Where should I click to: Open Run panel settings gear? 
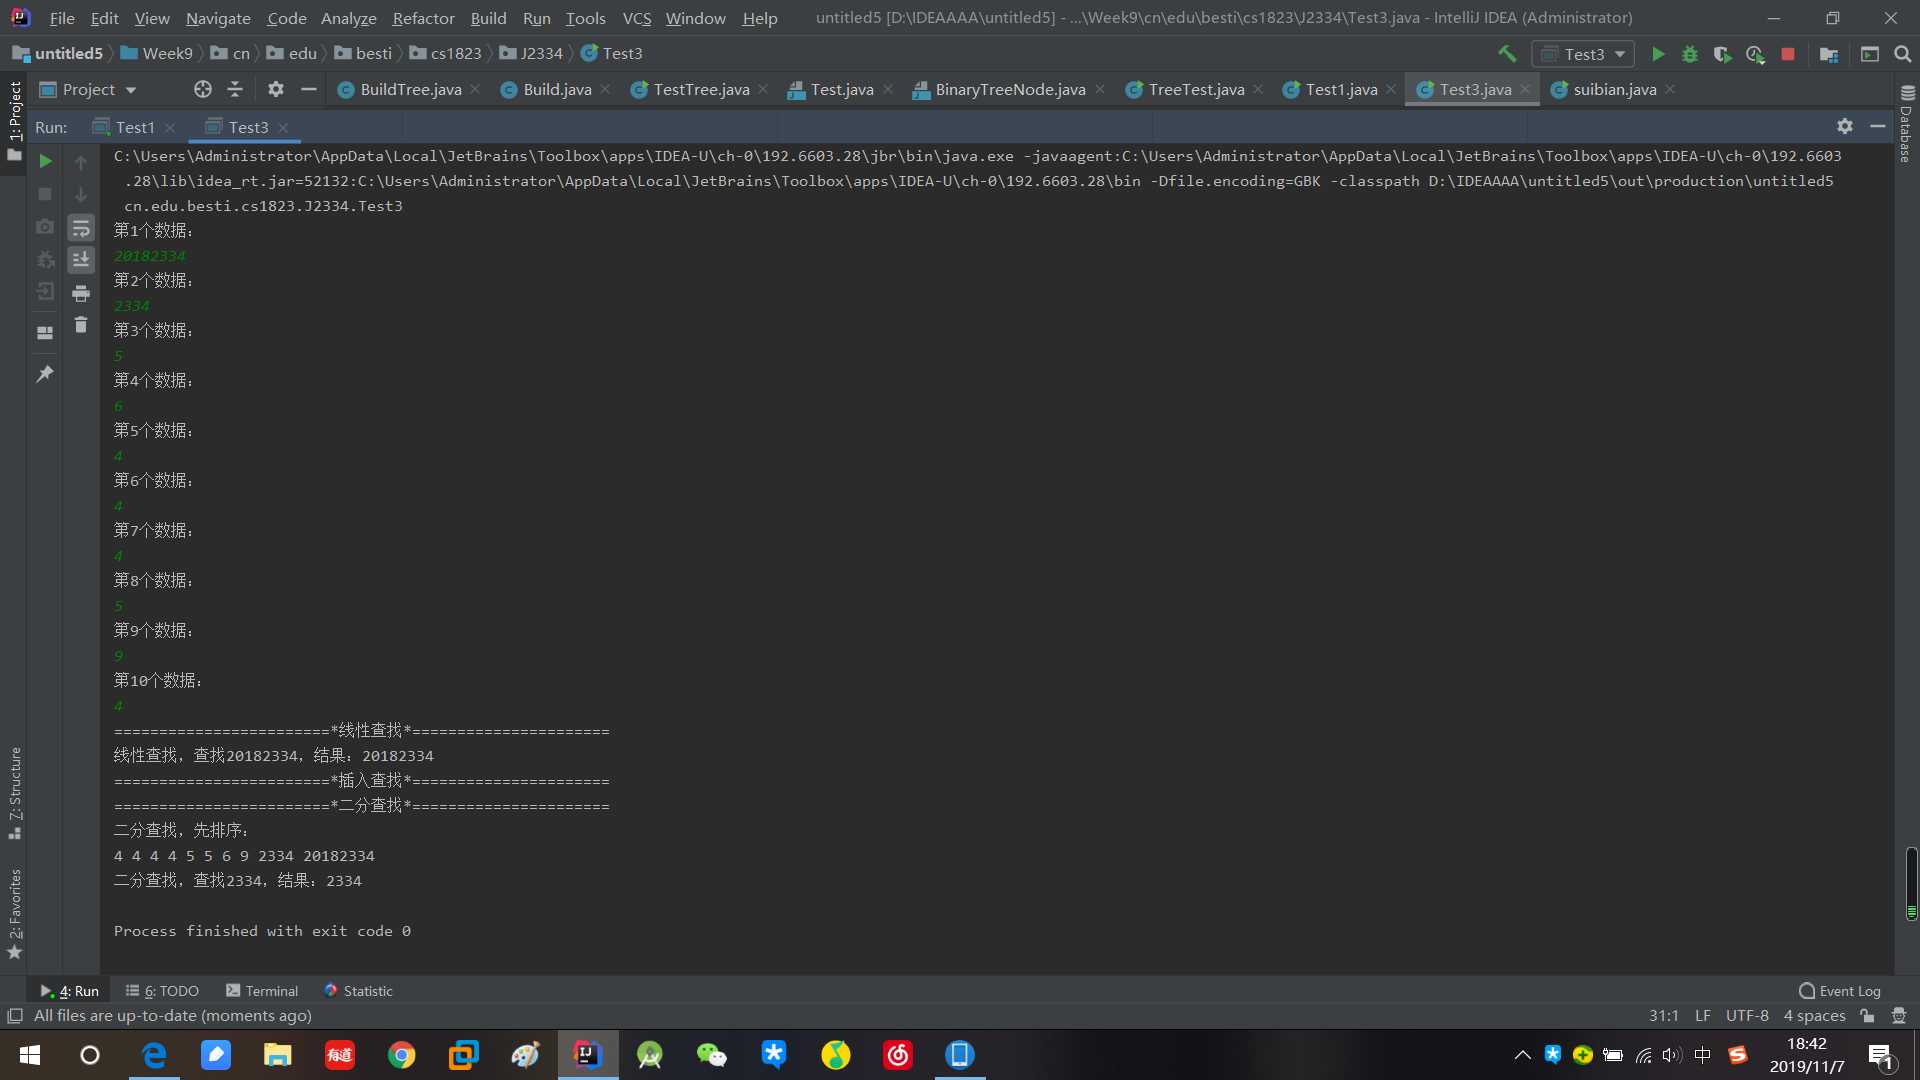coord(1845,126)
